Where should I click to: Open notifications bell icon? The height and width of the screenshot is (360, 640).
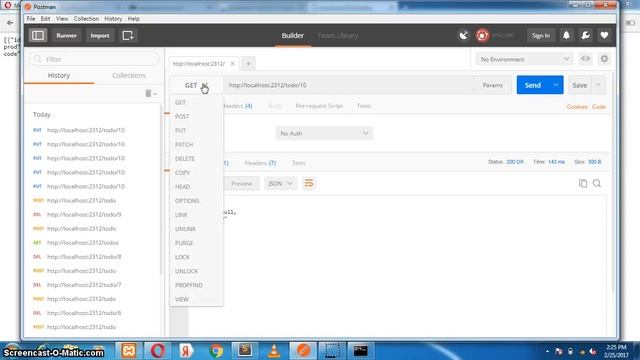[566, 36]
